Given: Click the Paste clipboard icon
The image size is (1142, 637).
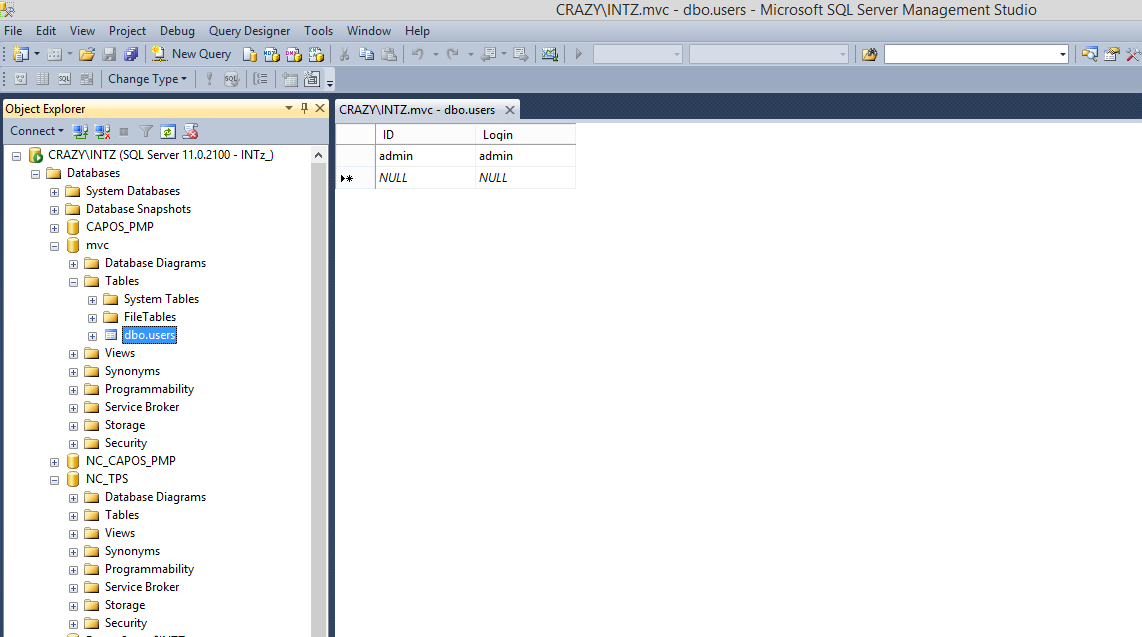Looking at the screenshot, I should click(x=389, y=54).
